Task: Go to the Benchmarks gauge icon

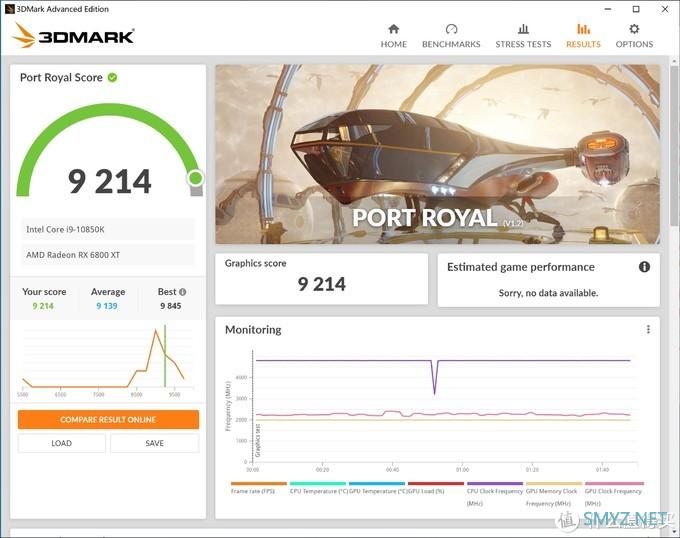Action: [451, 29]
